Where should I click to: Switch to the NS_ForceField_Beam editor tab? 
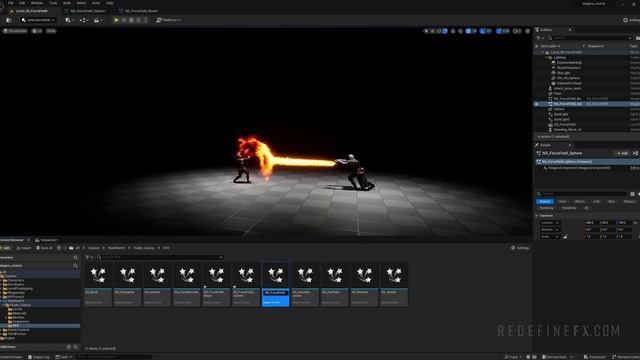point(141,11)
